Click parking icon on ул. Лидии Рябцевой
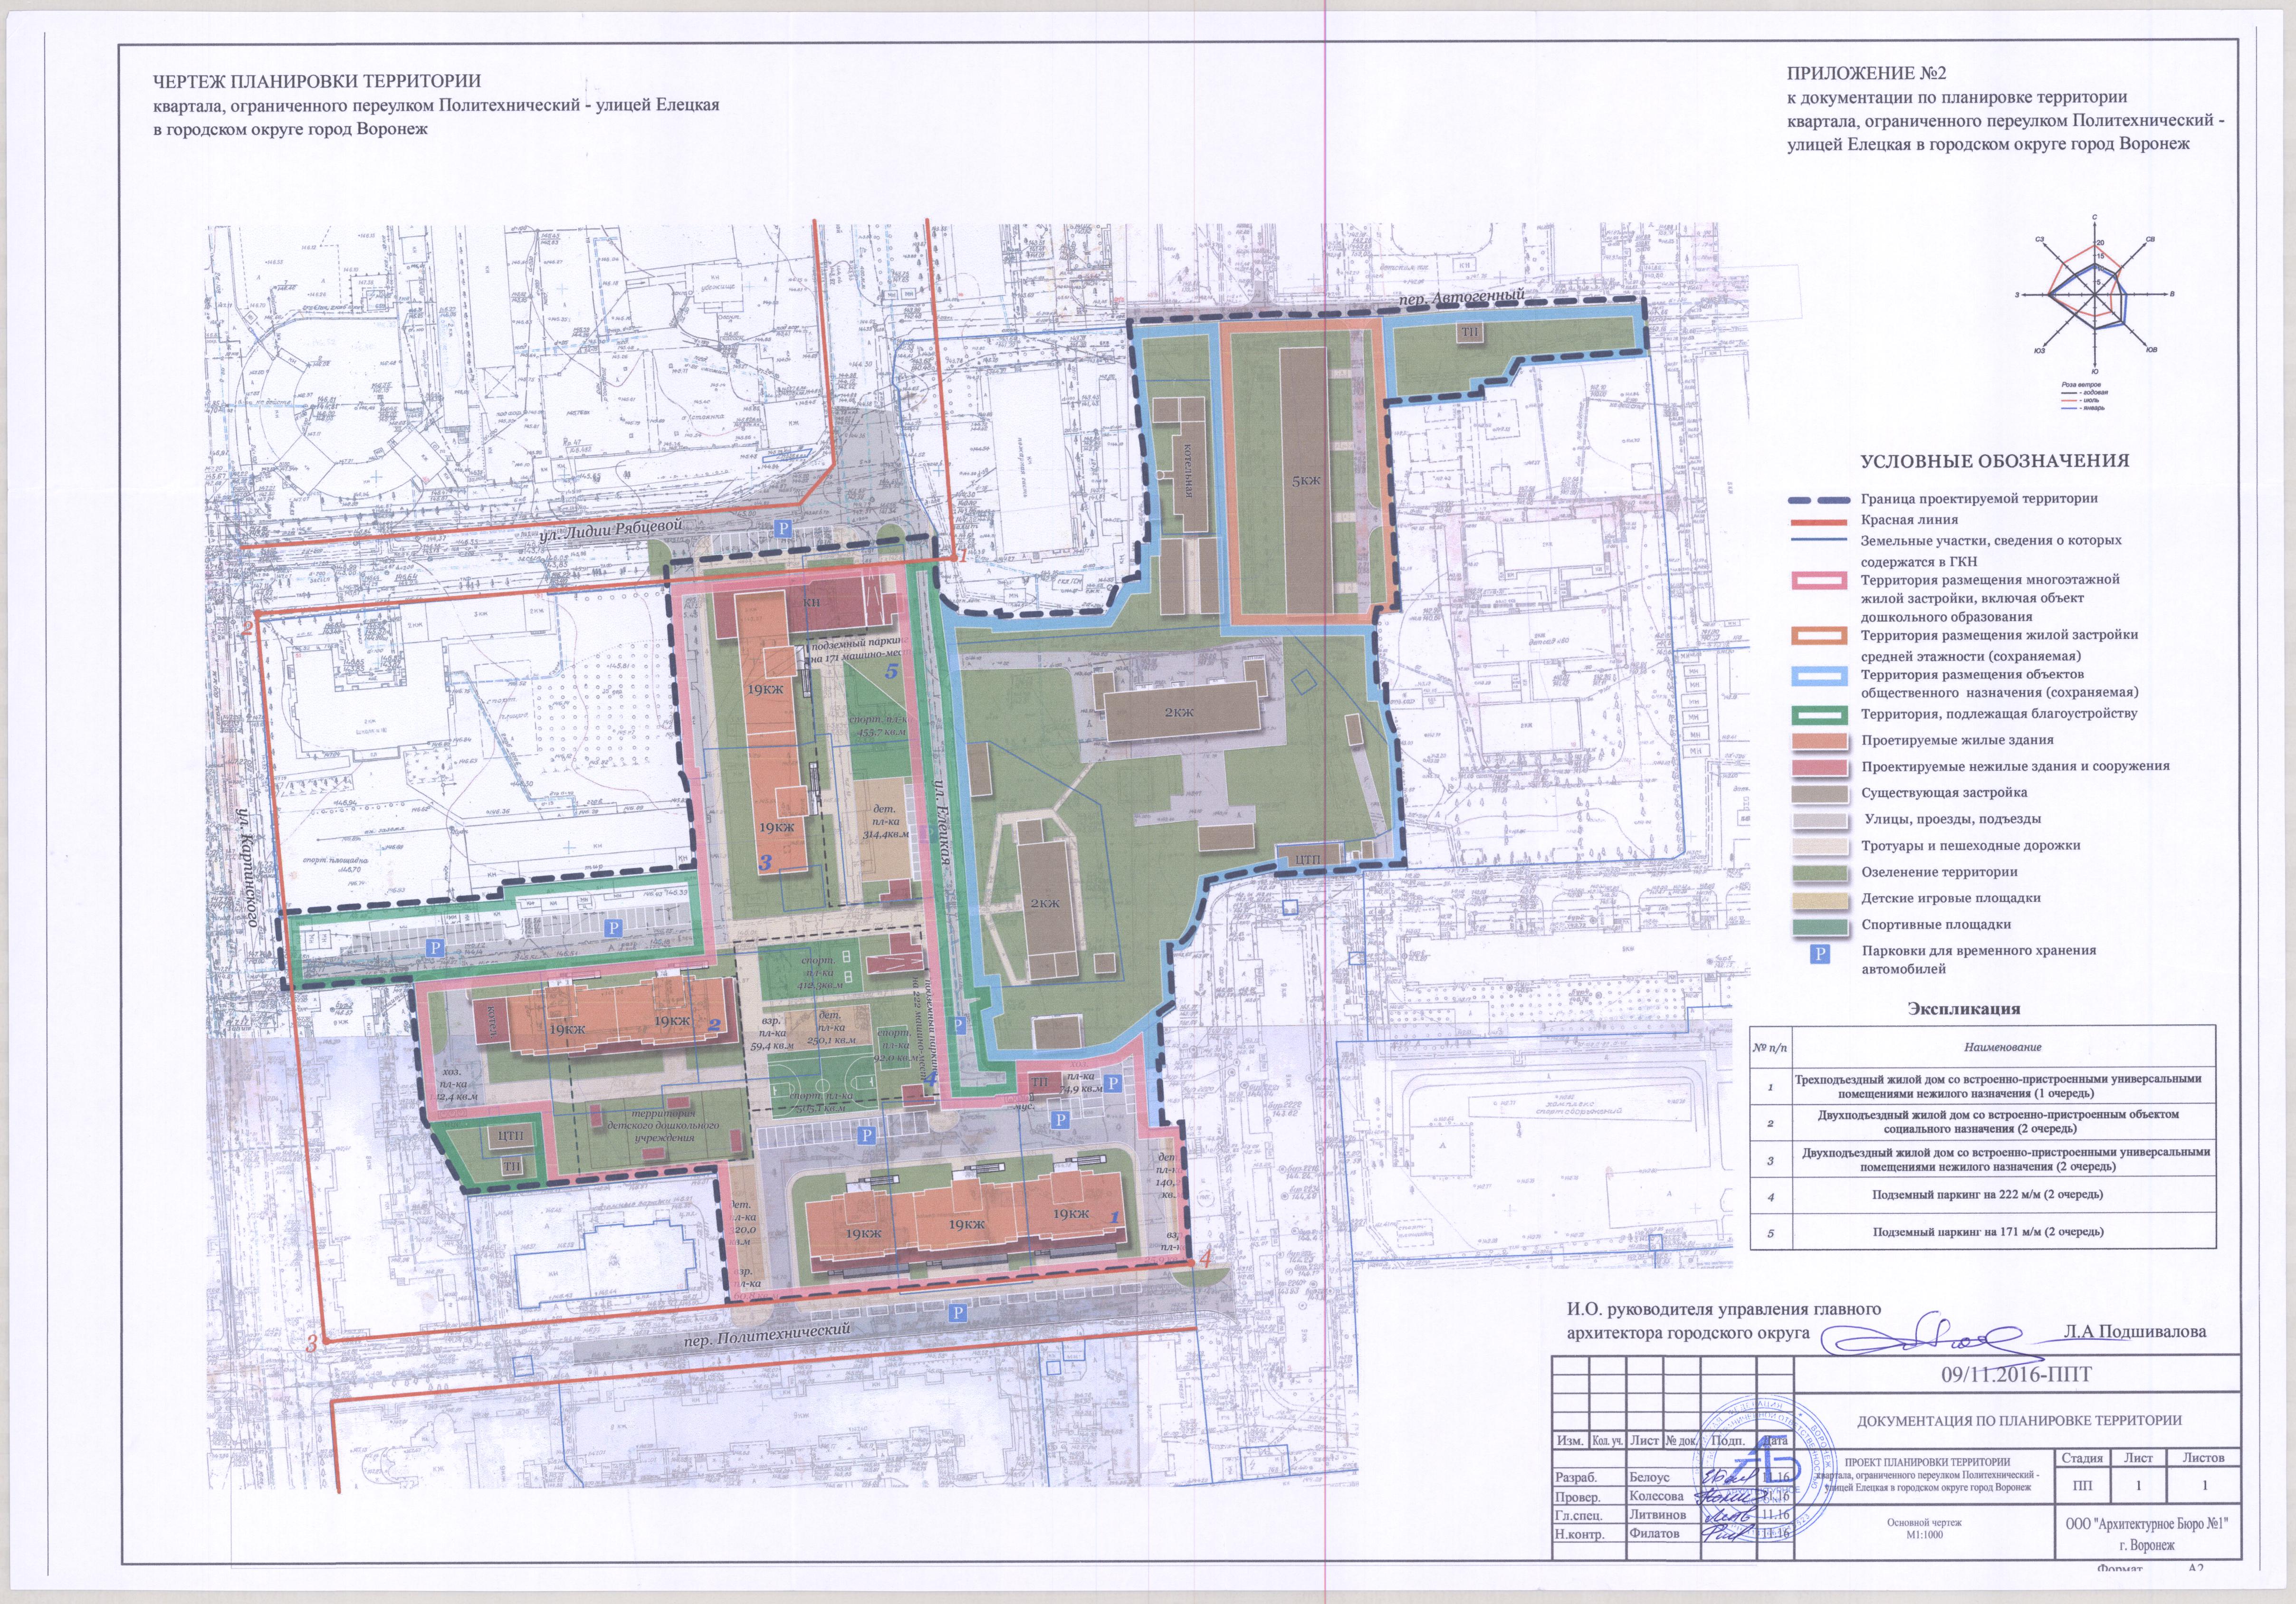 pyautogui.click(x=783, y=529)
